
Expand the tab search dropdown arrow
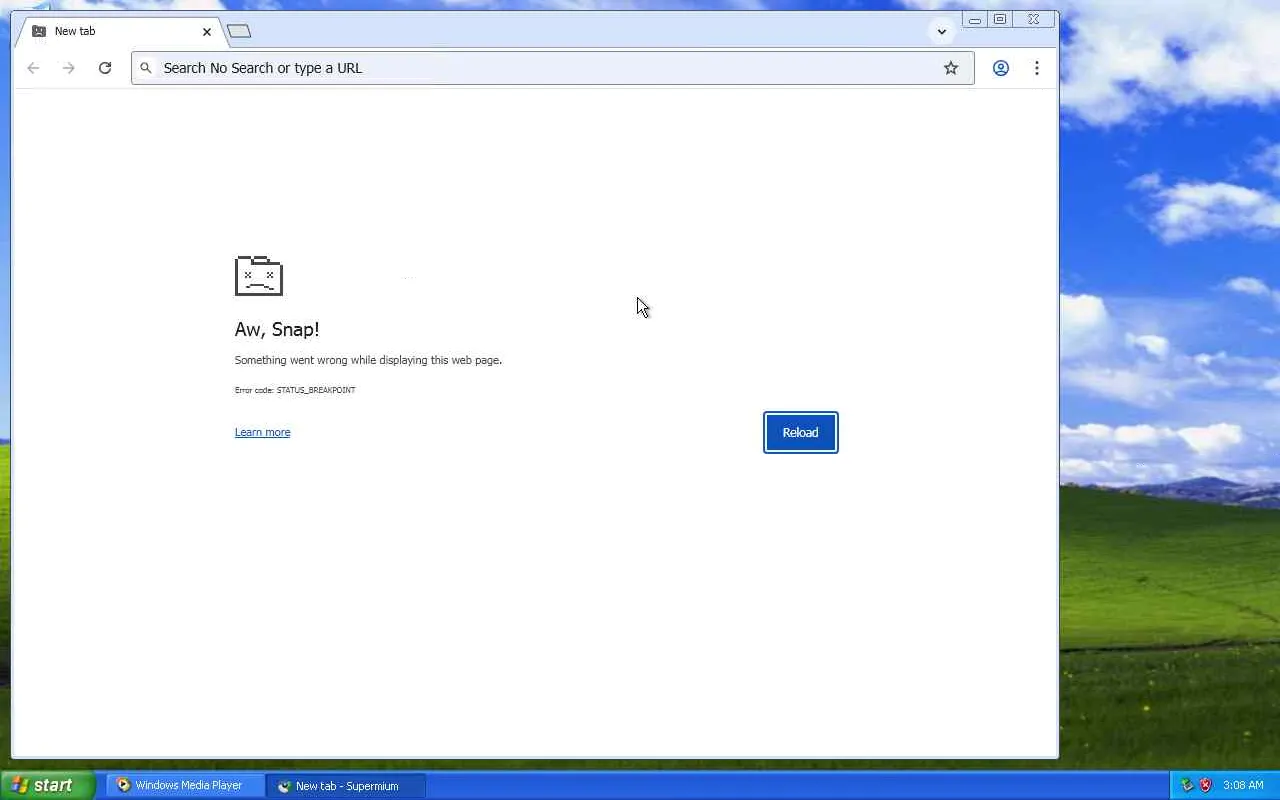(x=941, y=31)
